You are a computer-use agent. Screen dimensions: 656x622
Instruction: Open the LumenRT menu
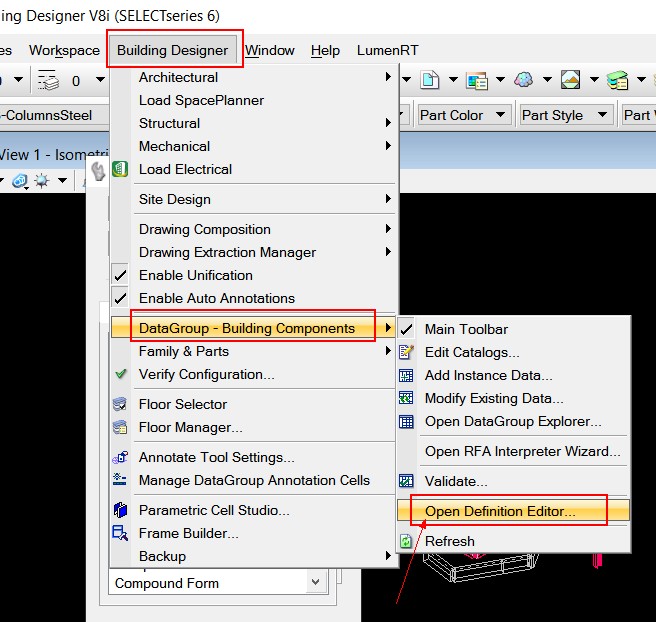coord(387,50)
